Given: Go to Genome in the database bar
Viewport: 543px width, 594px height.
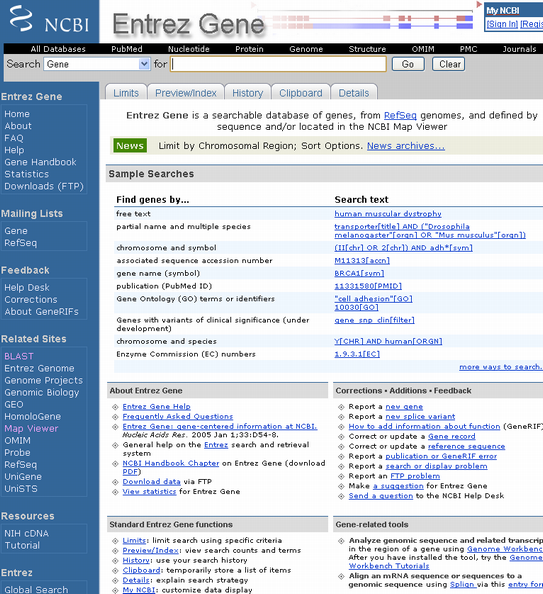Looking at the screenshot, I should click(x=306, y=49).
